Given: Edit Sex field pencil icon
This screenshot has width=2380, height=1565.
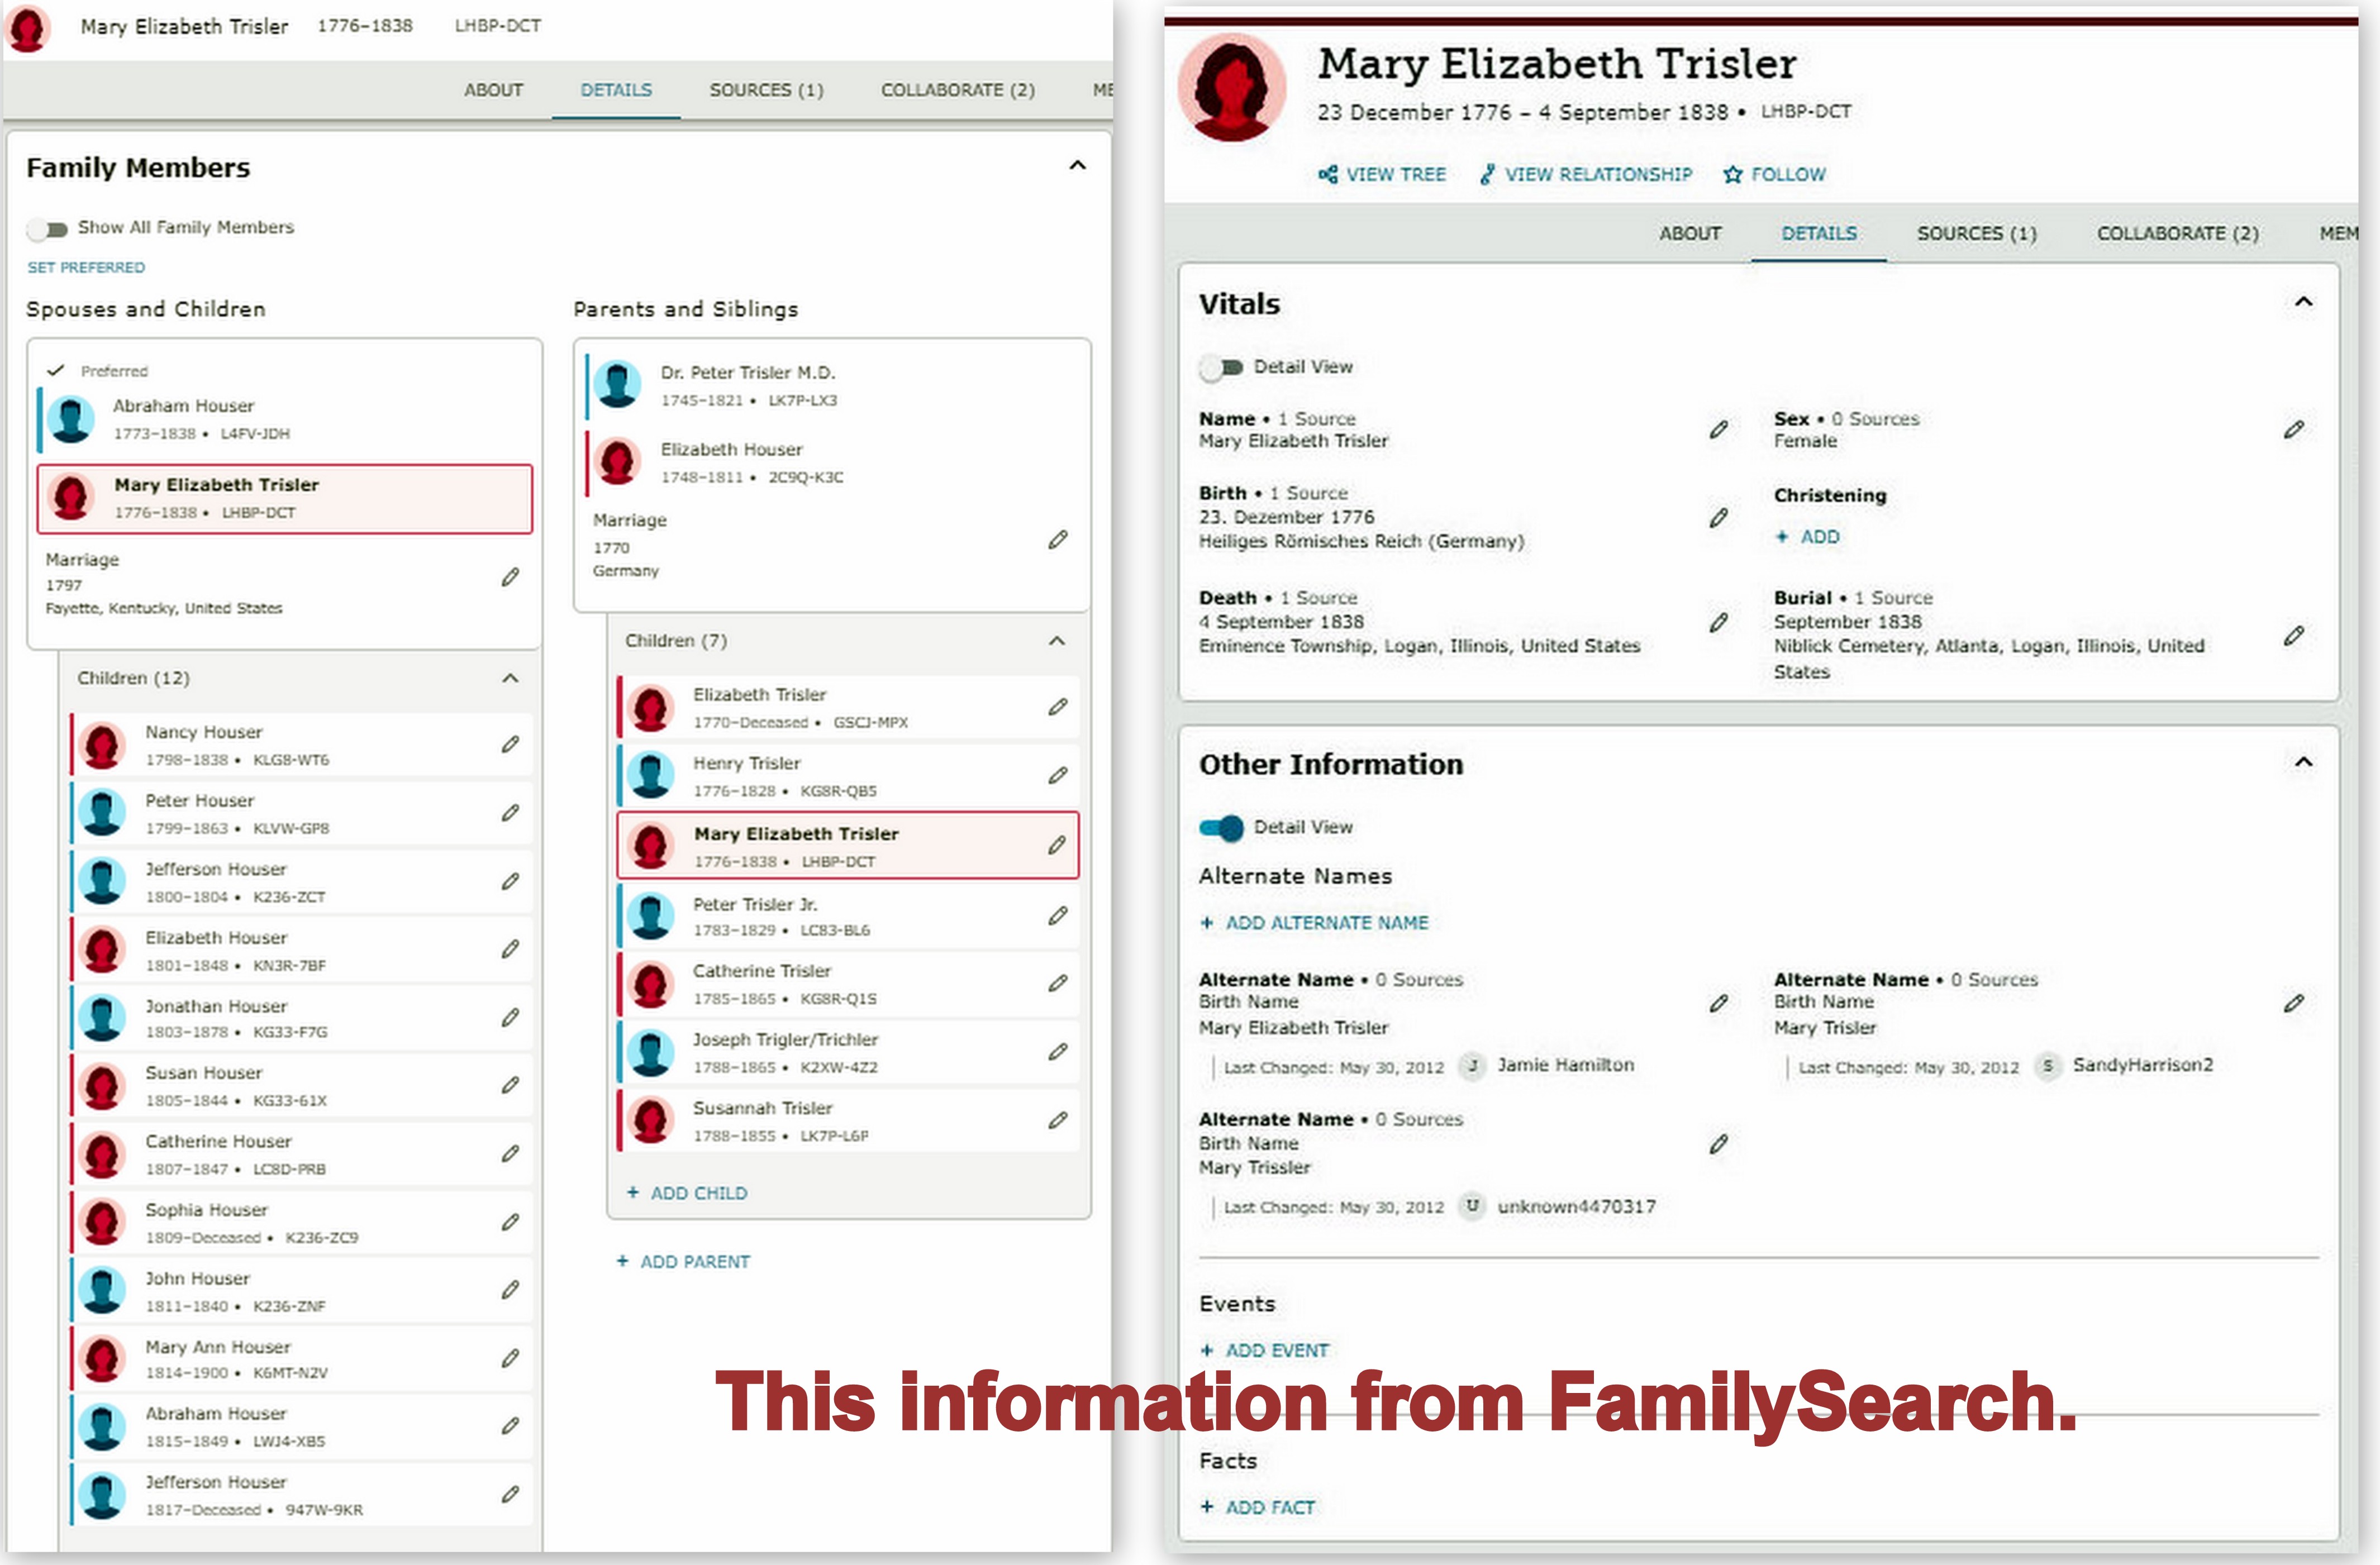Looking at the screenshot, I should (2293, 430).
